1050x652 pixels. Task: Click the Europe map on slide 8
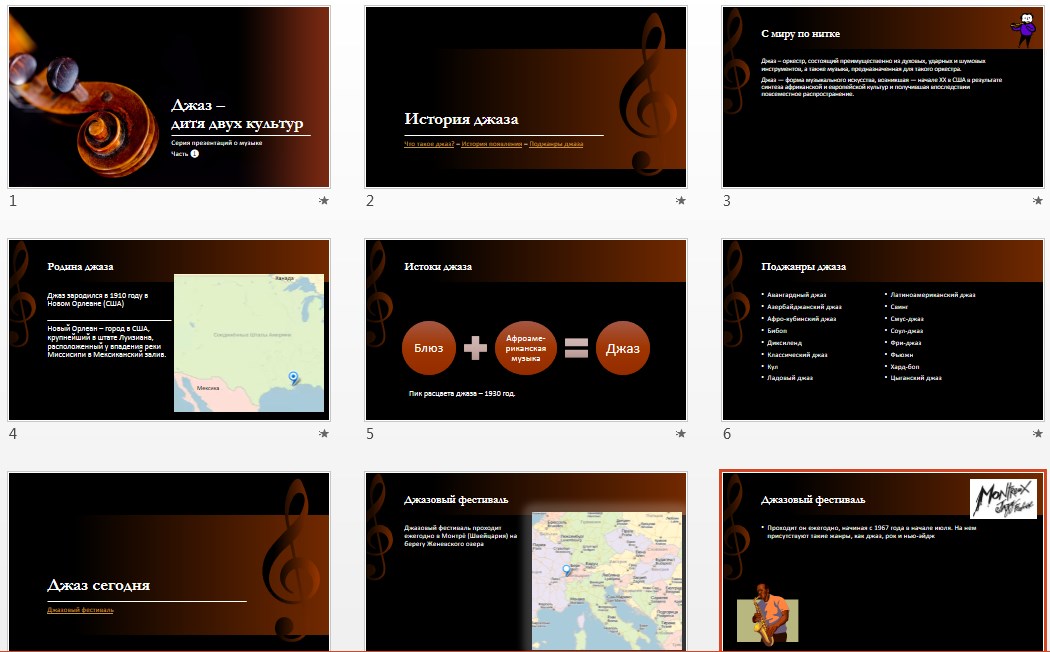coord(606,580)
